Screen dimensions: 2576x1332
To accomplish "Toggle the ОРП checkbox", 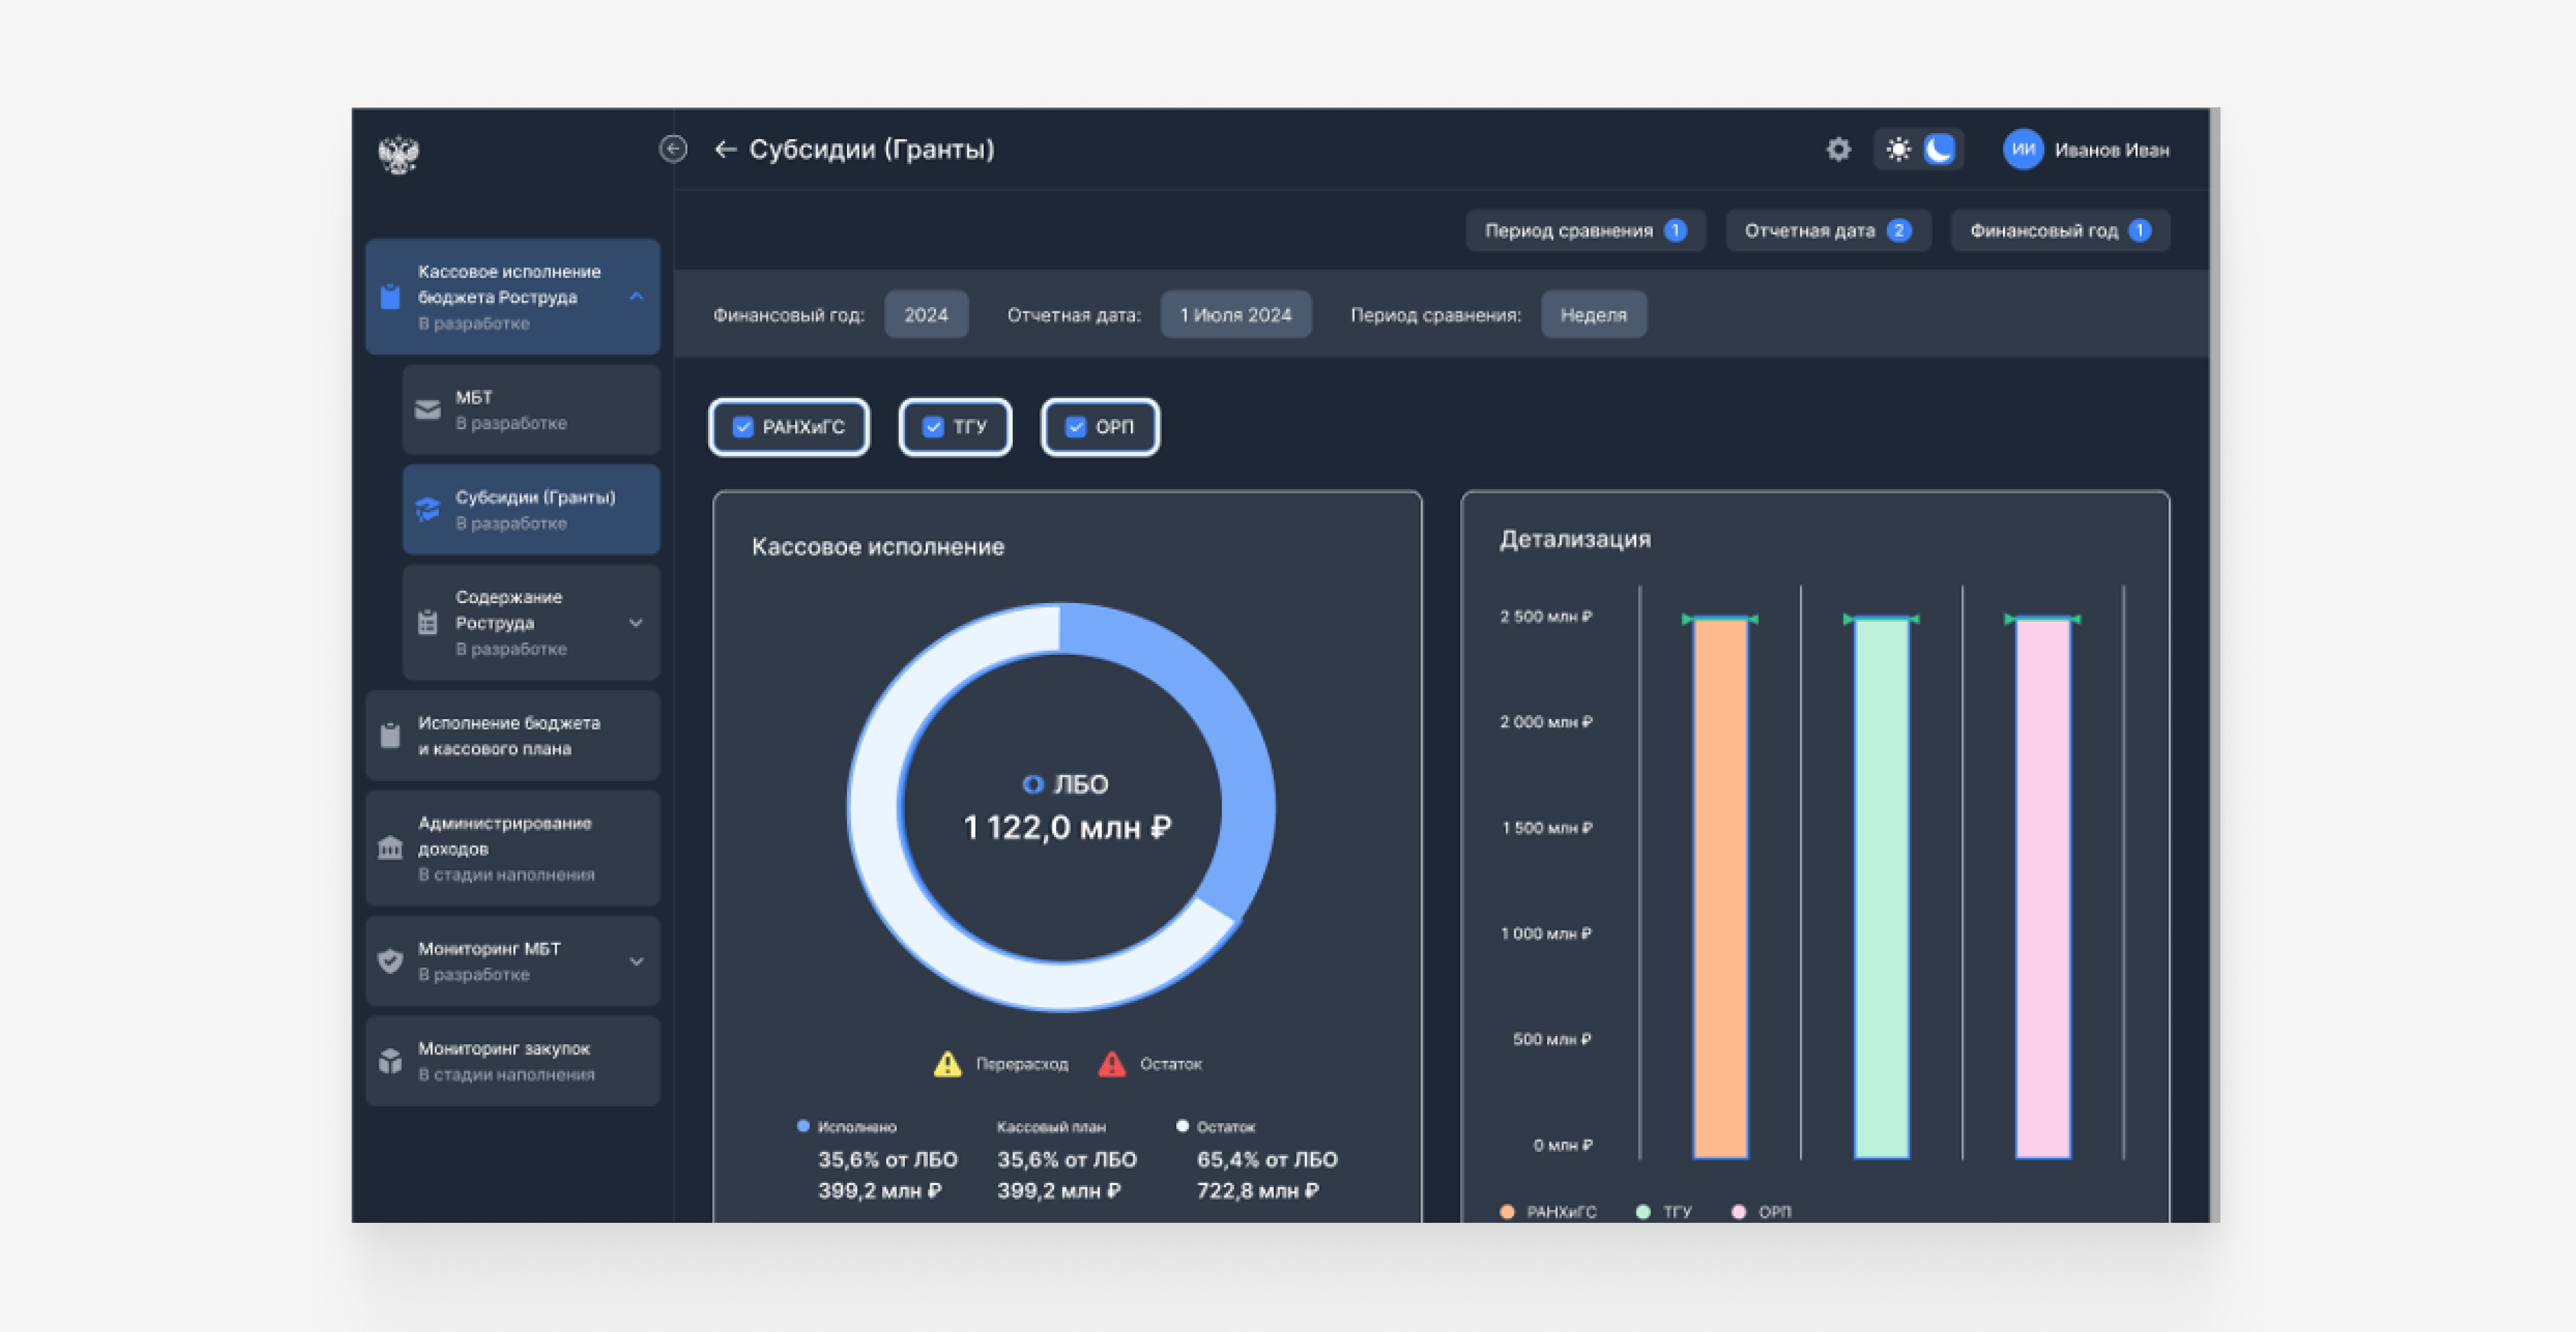I will click(1076, 427).
